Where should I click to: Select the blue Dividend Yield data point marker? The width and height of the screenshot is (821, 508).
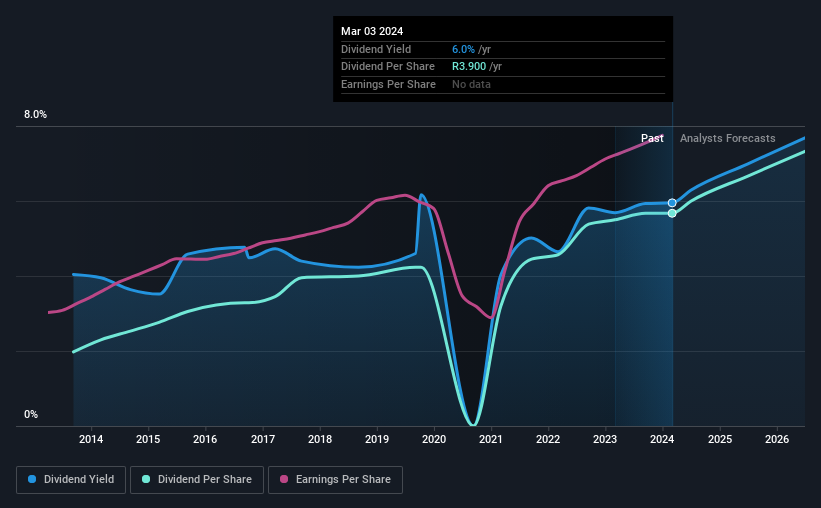click(672, 203)
